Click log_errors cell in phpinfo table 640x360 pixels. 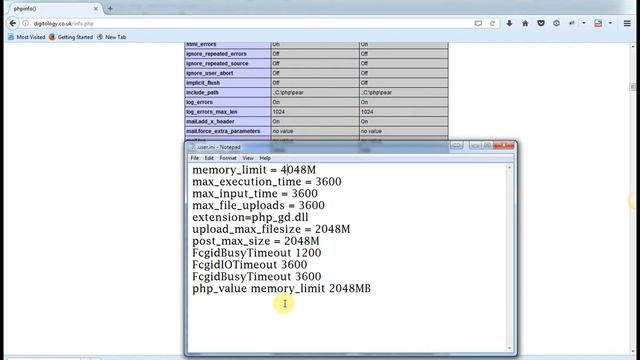(227, 102)
